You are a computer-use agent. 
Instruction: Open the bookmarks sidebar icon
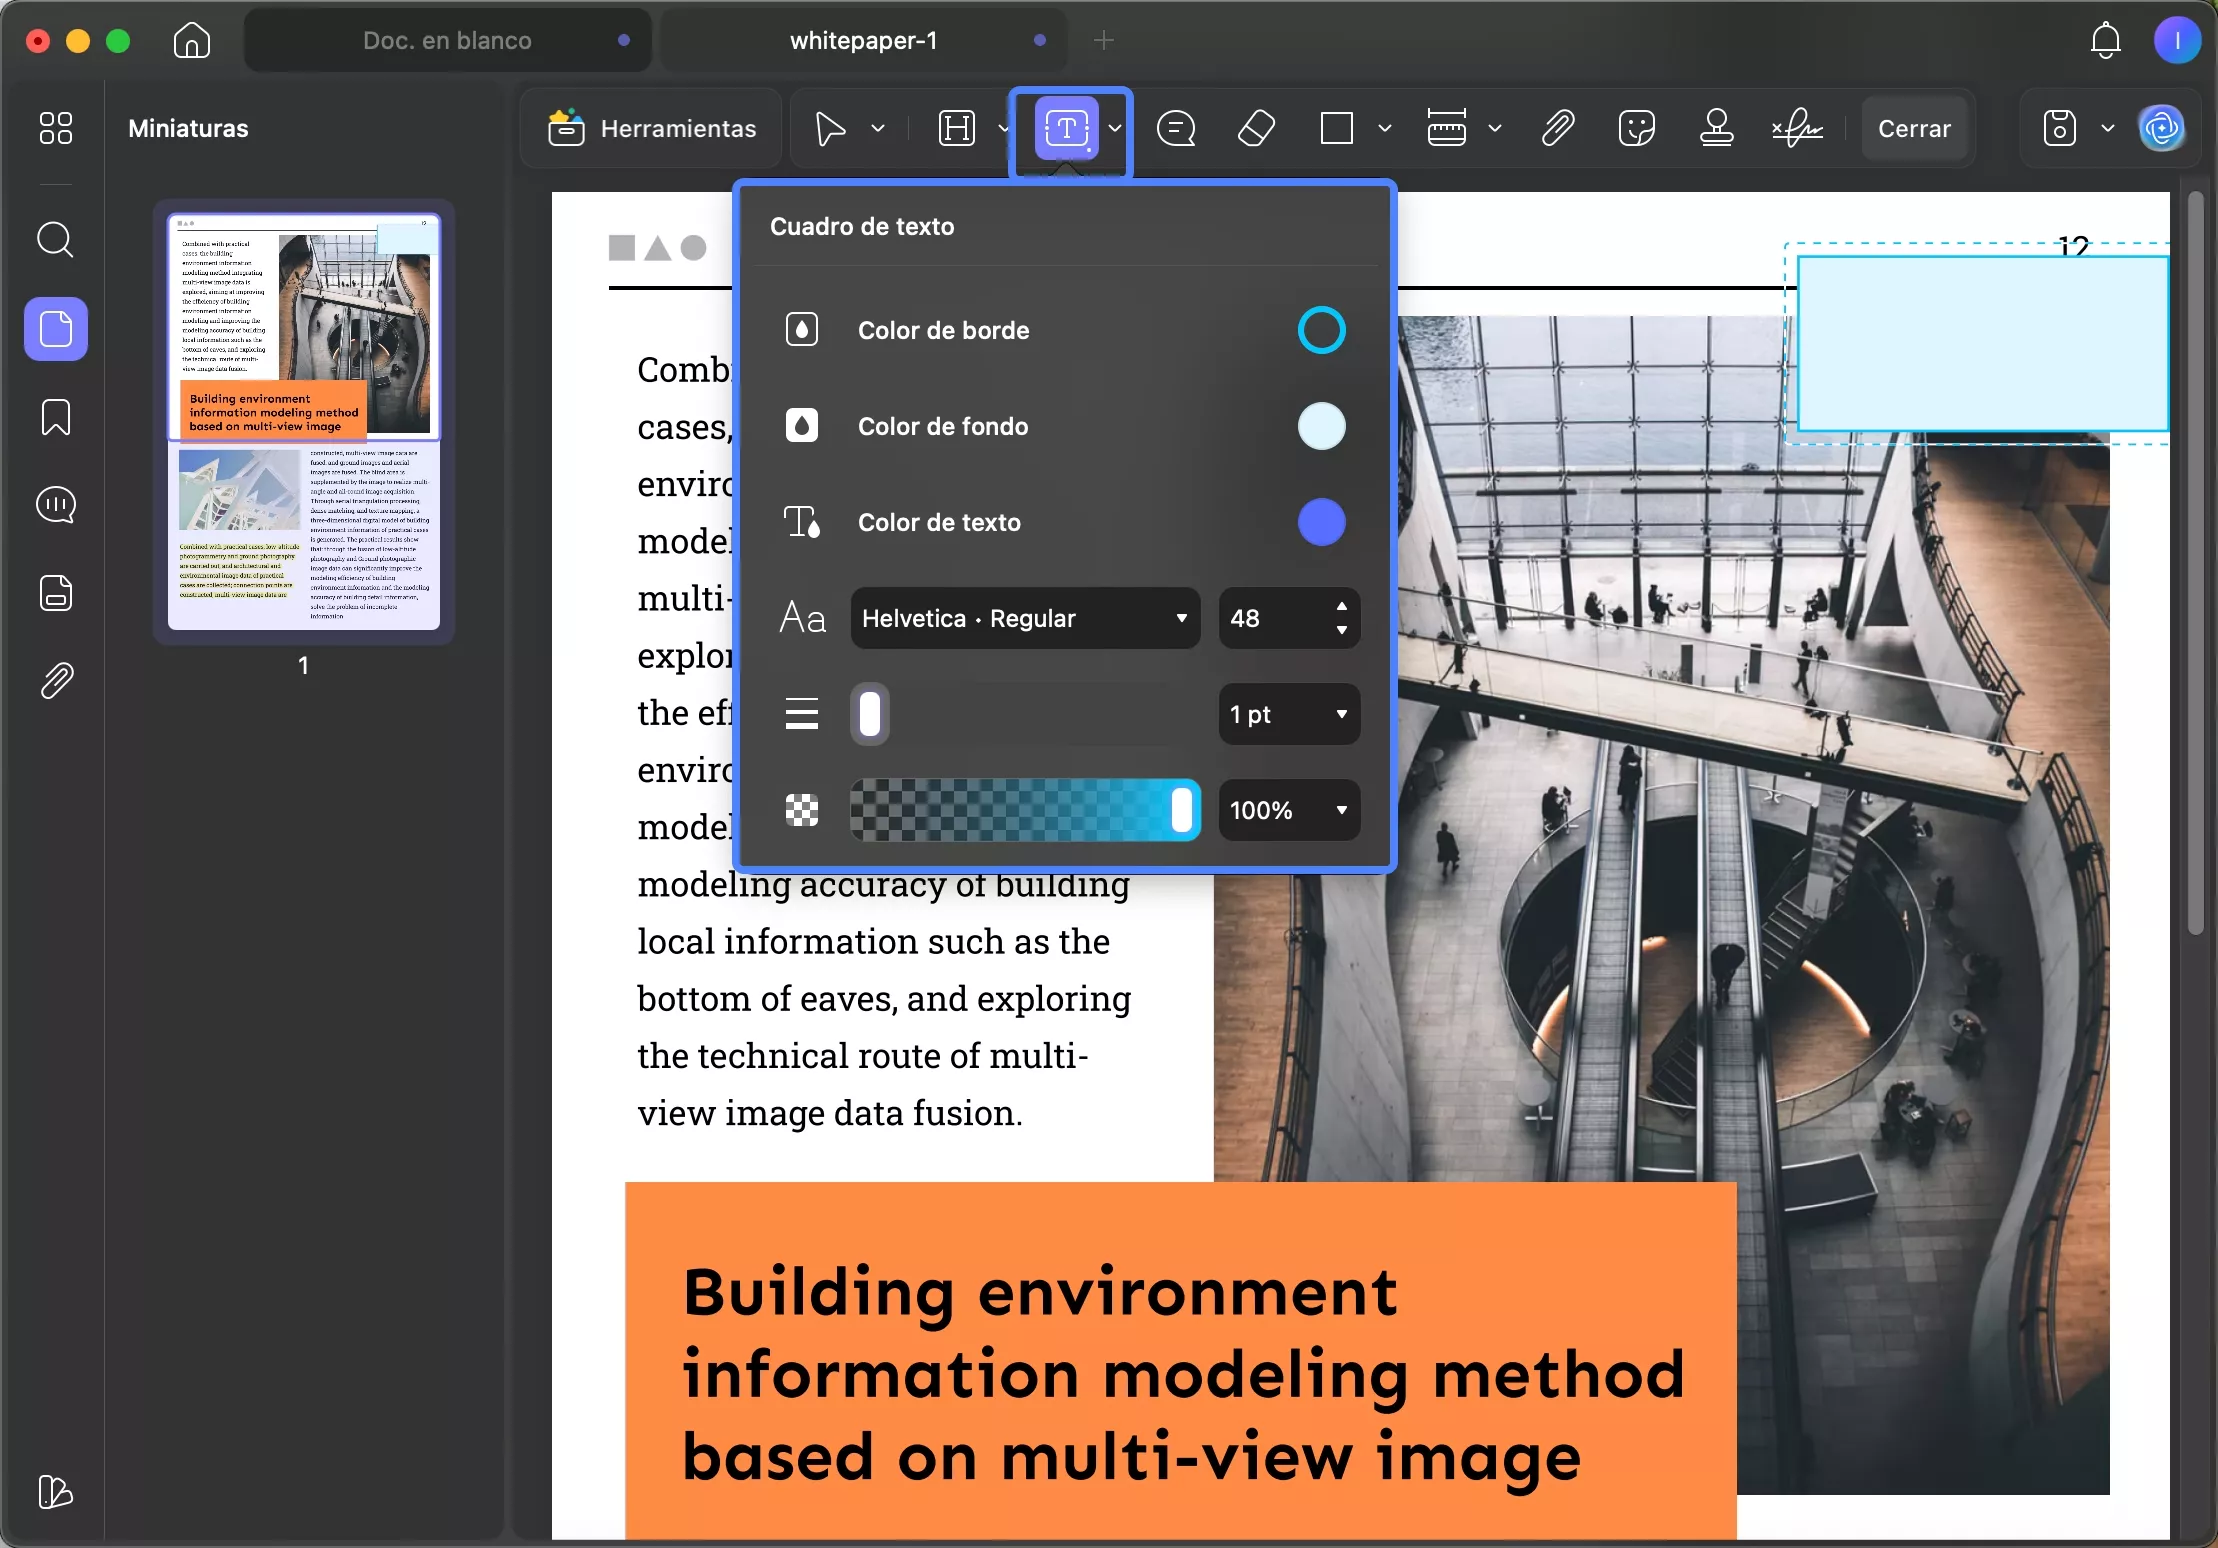(x=56, y=417)
